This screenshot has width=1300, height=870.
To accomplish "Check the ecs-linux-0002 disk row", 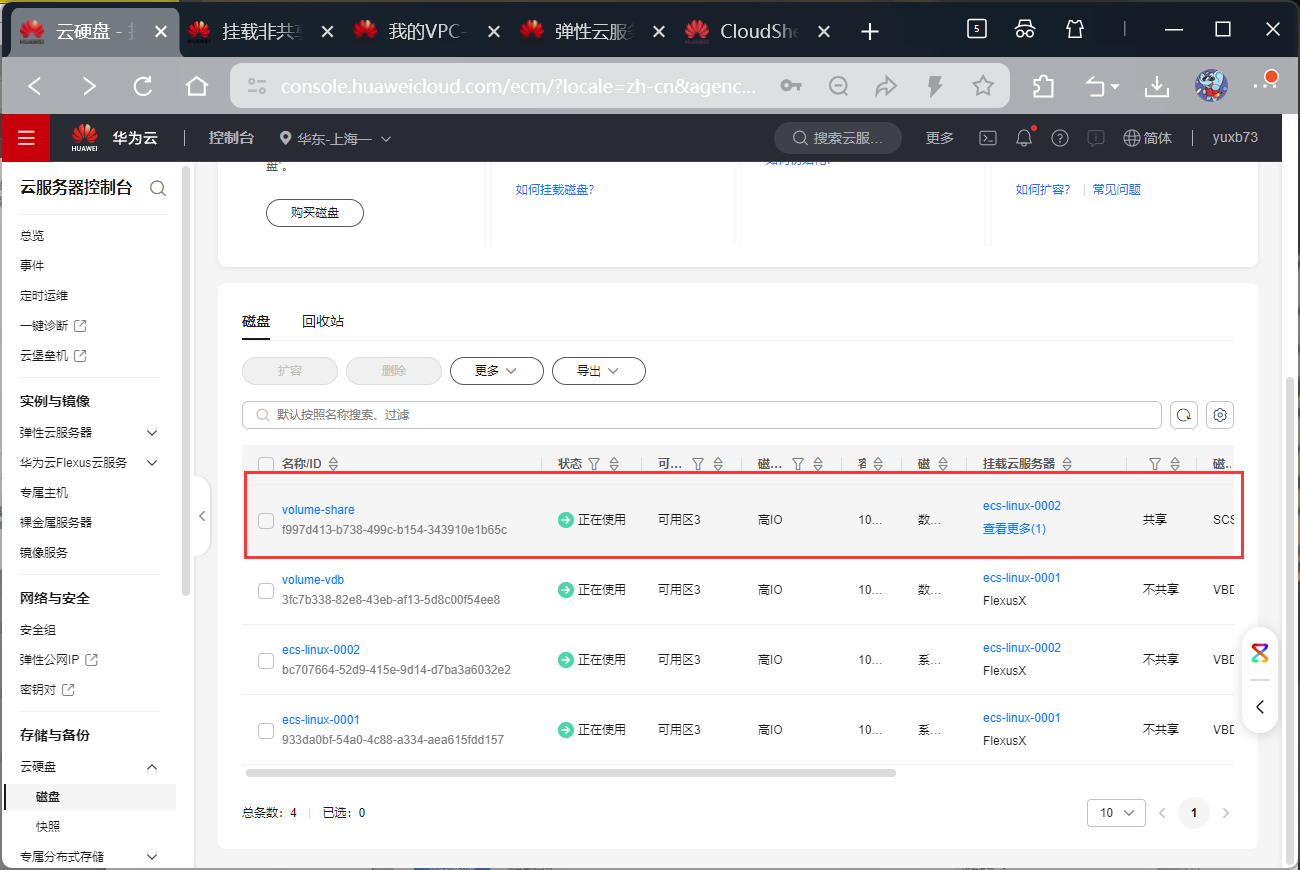I will [x=266, y=660].
